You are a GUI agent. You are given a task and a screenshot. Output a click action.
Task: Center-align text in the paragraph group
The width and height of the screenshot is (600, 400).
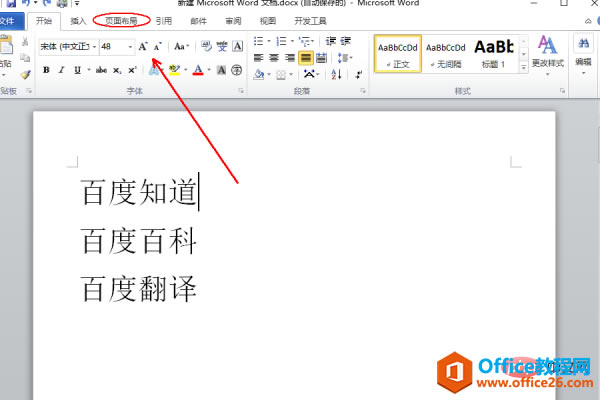274,58
